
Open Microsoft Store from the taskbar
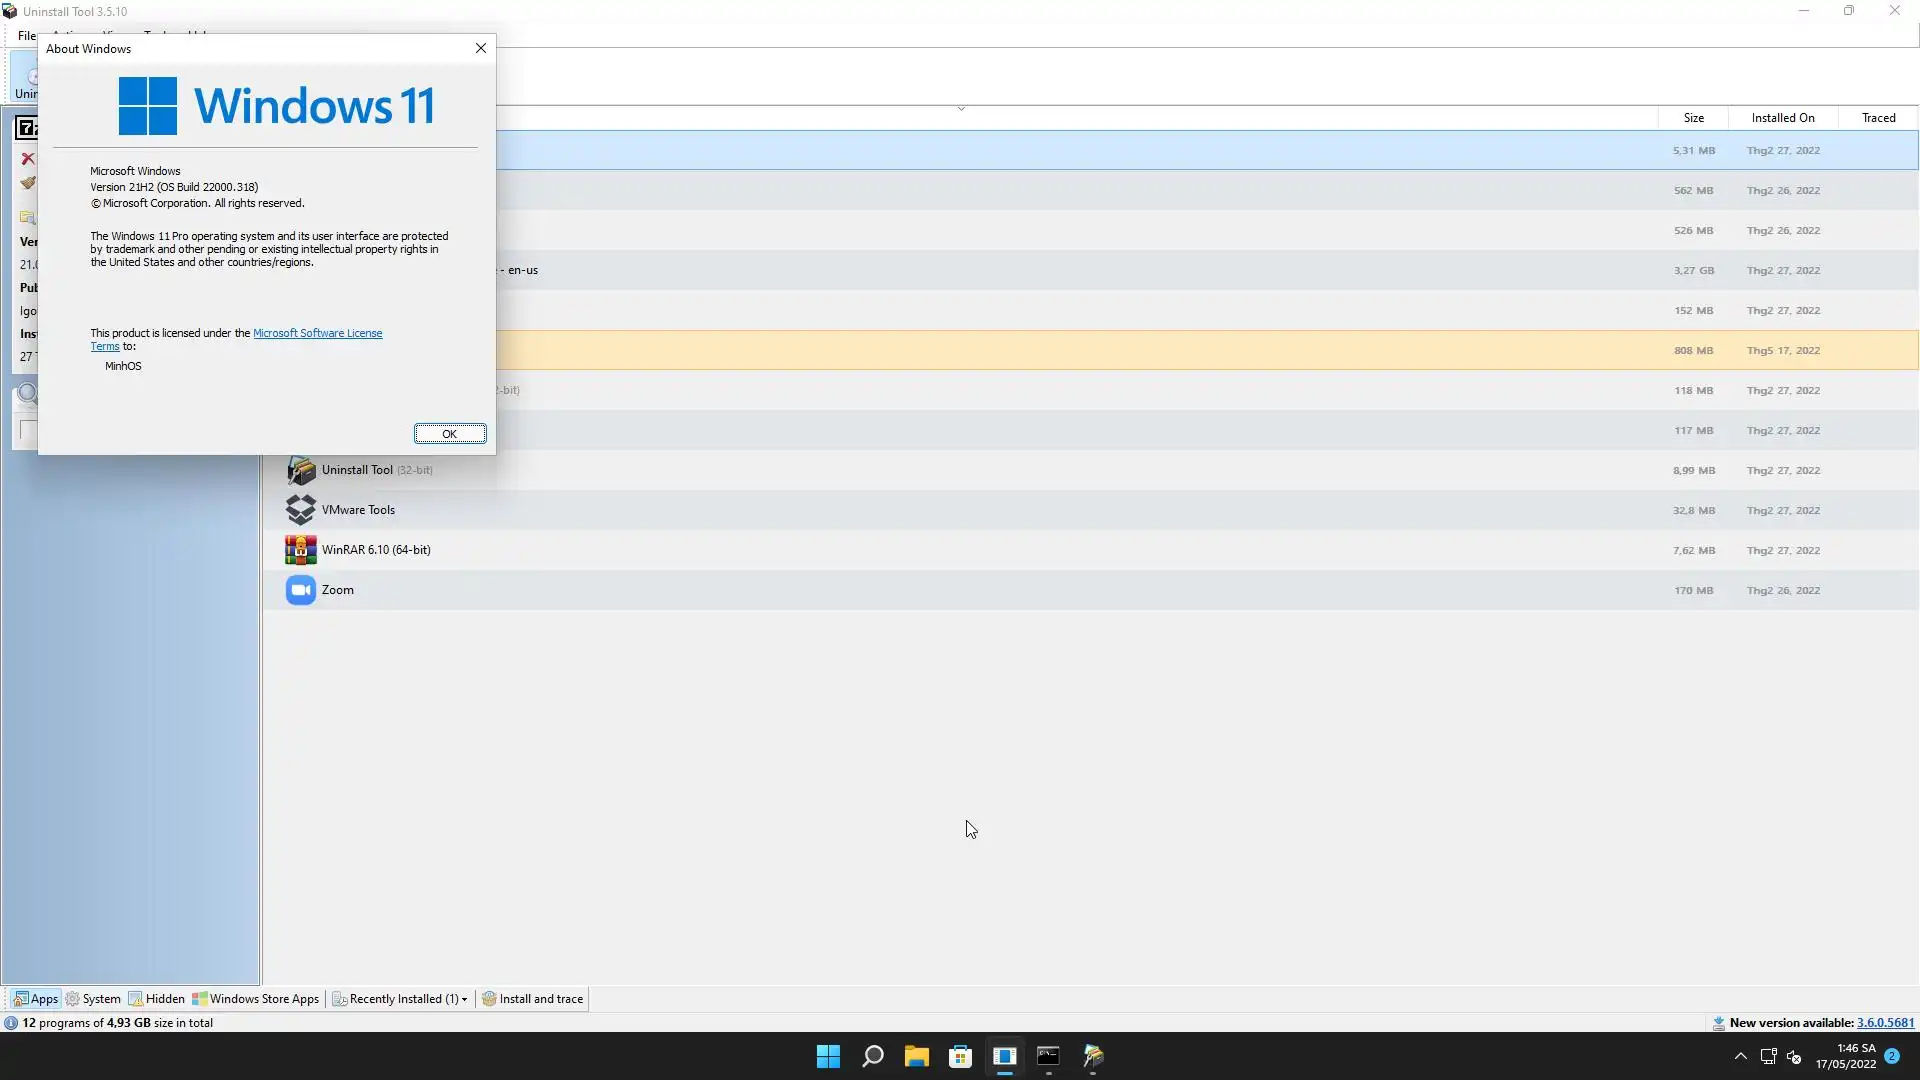[960, 1056]
